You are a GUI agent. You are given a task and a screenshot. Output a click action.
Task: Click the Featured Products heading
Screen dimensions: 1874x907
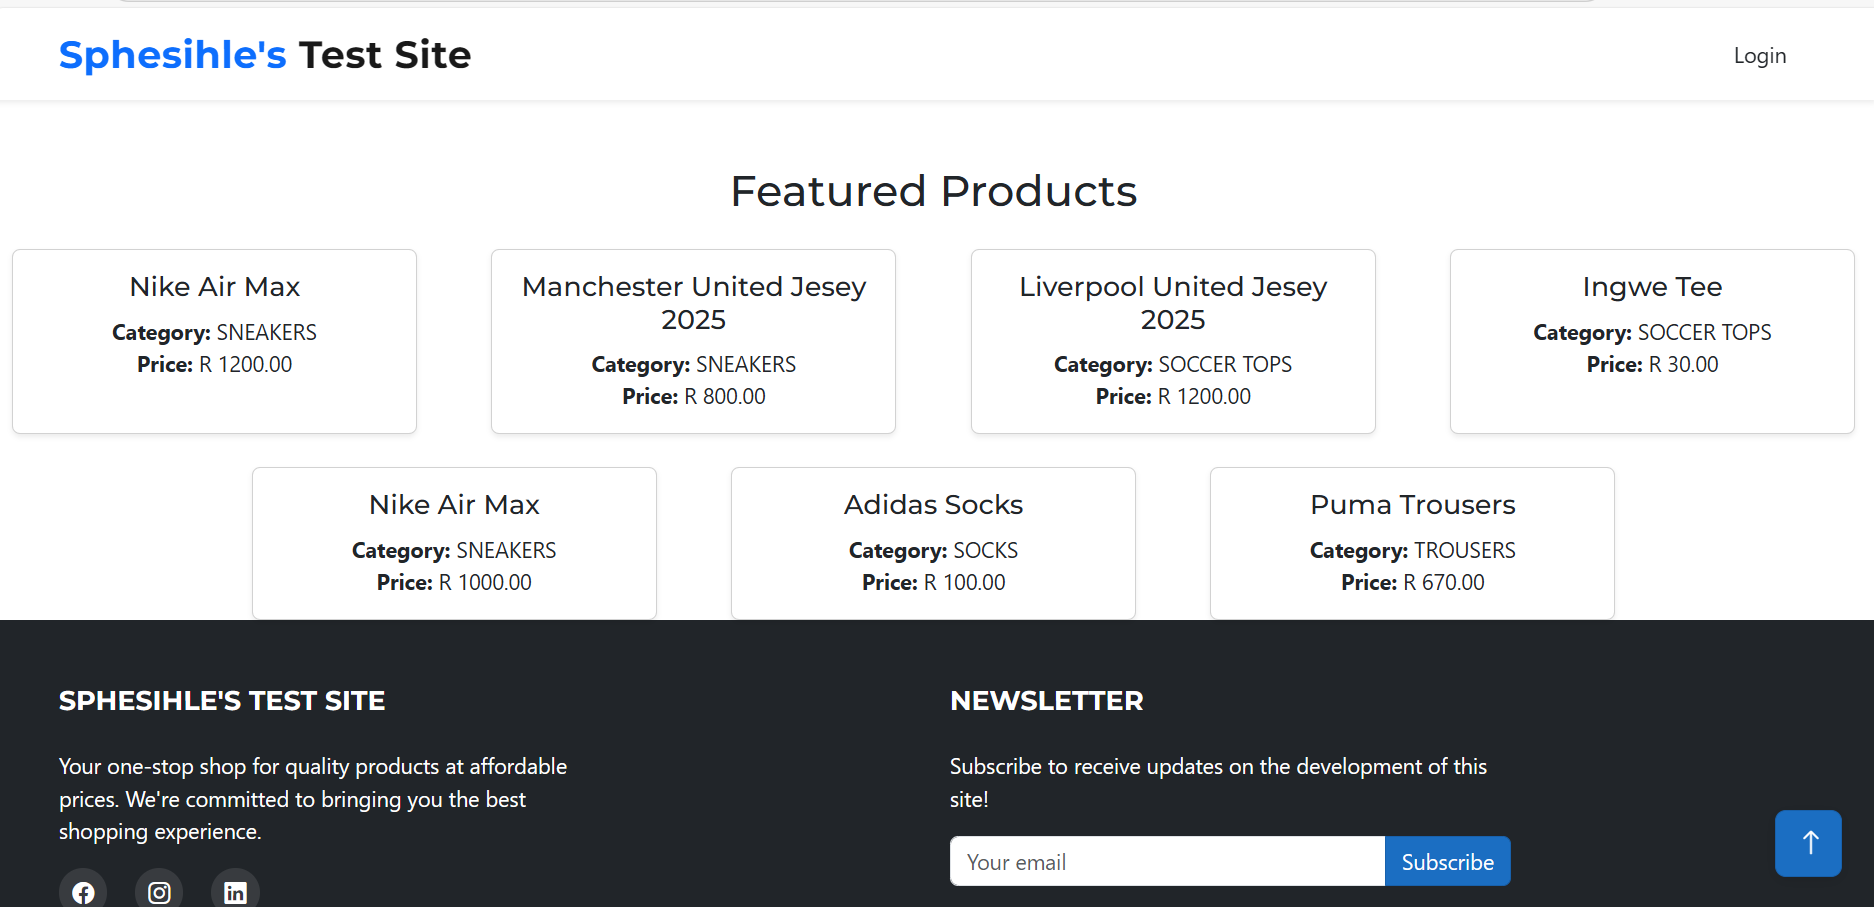[934, 191]
